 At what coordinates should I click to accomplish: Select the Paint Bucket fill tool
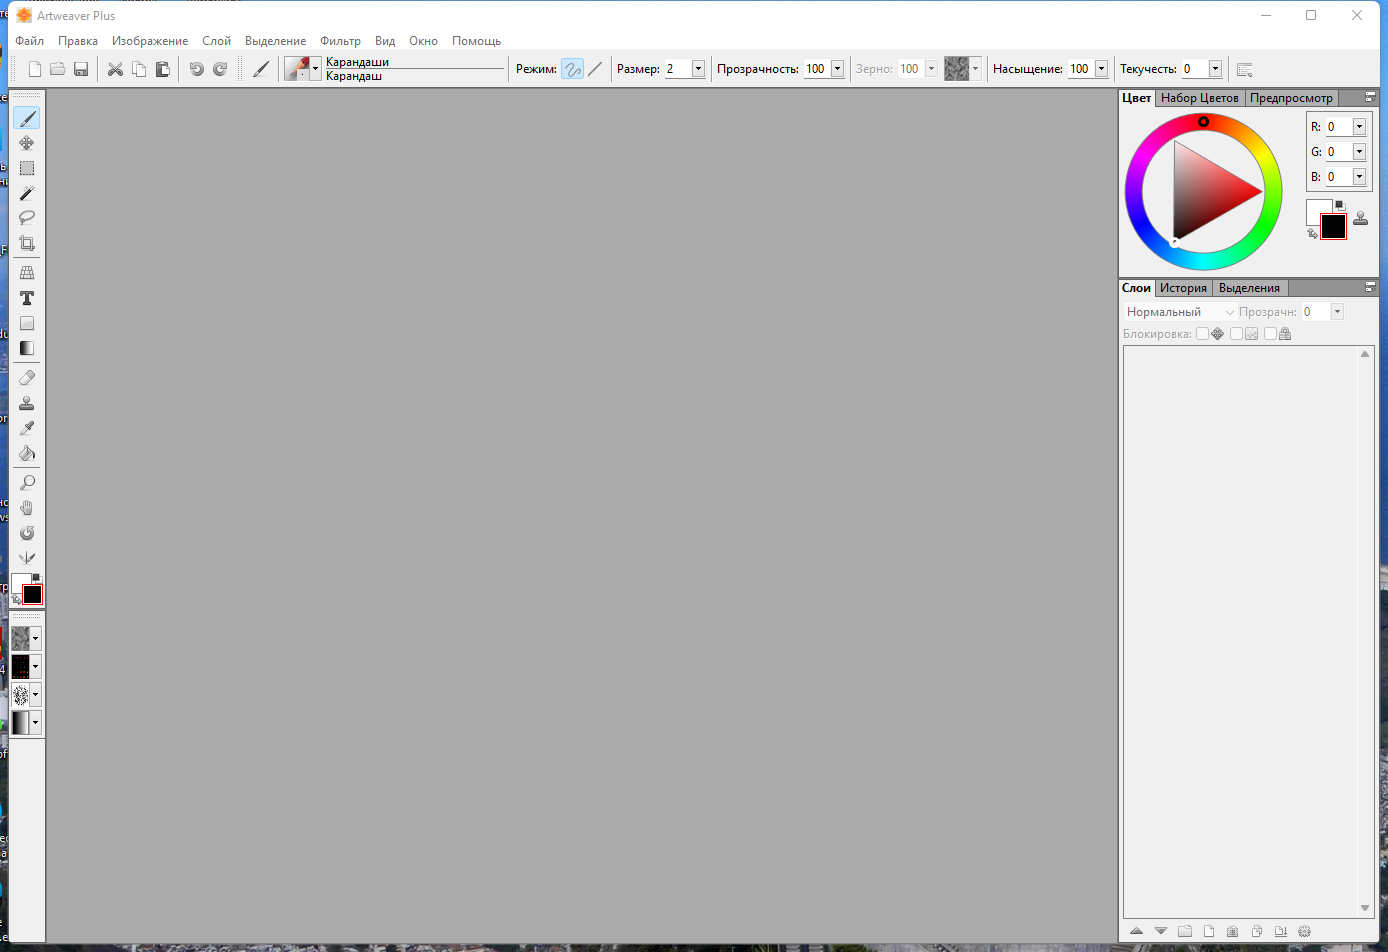click(x=27, y=453)
